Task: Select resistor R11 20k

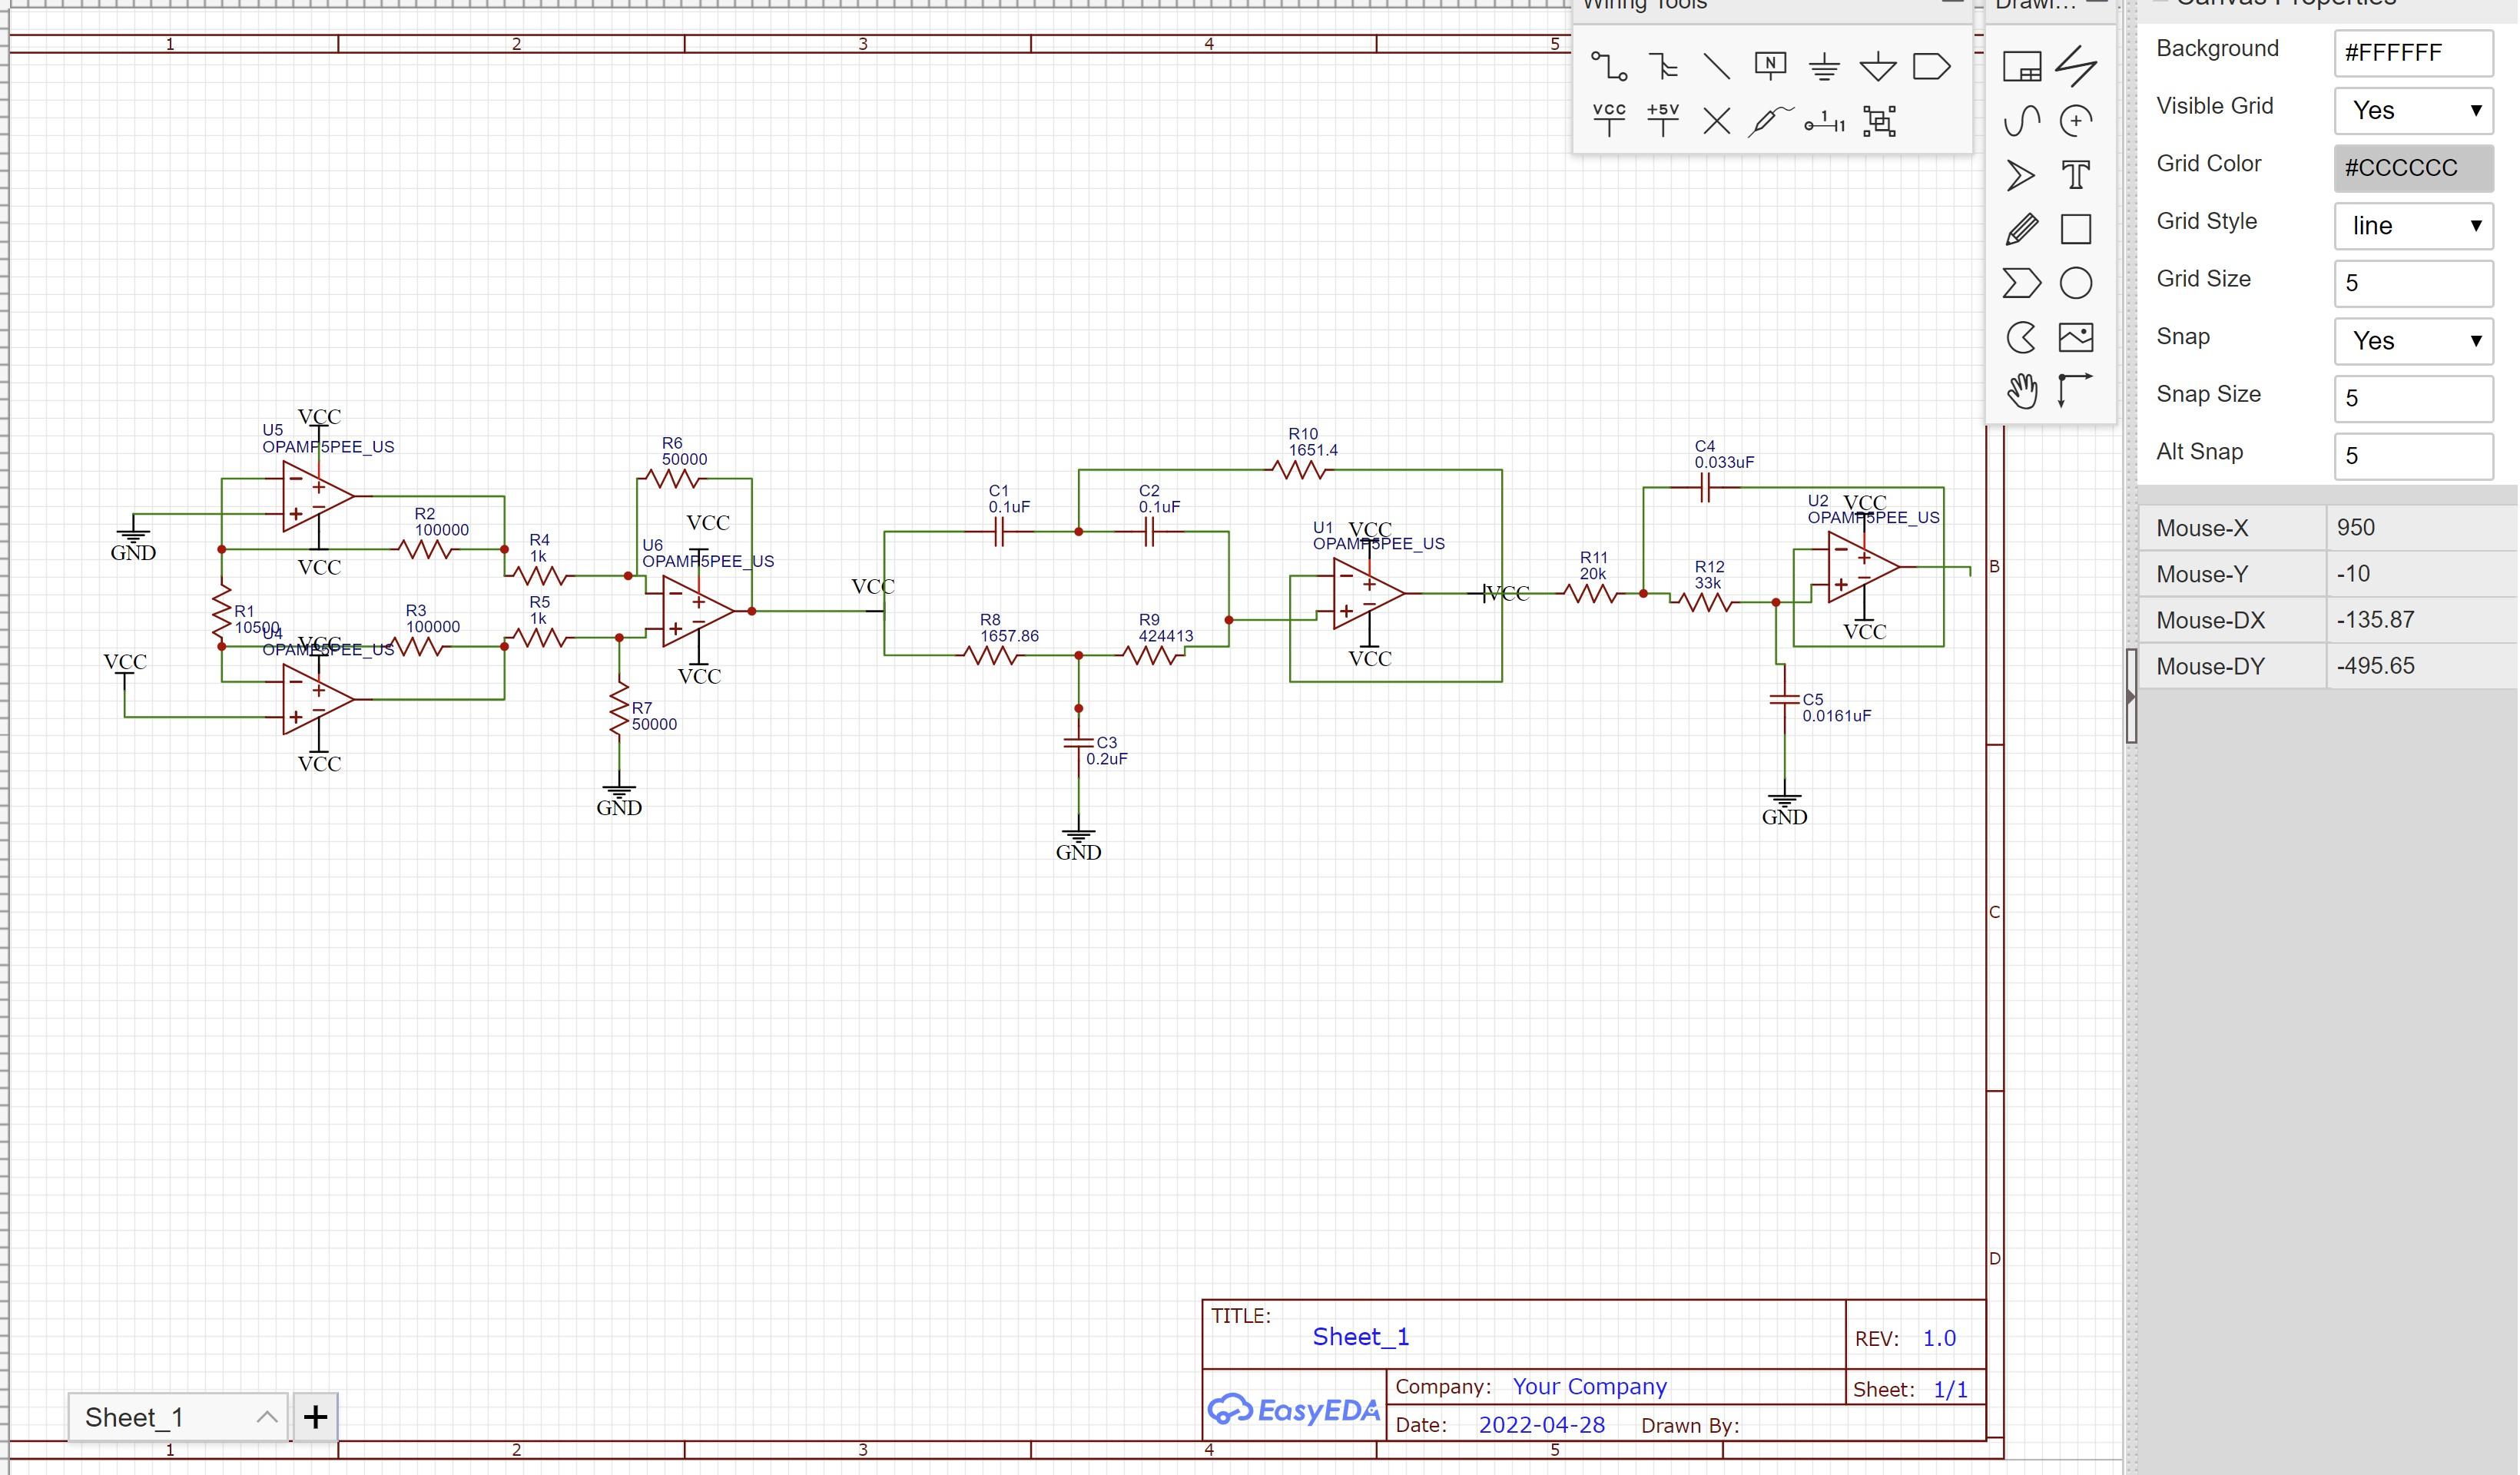Action: [x=1590, y=594]
